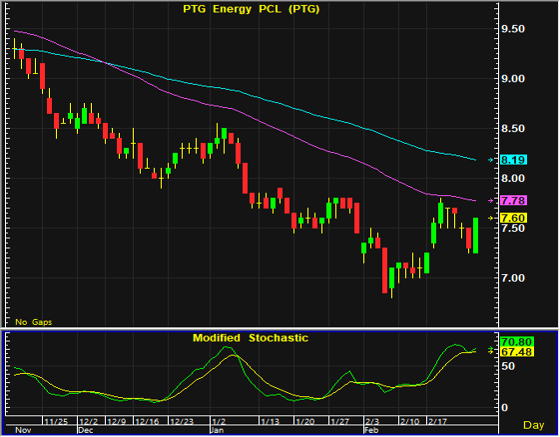Click the 8.00 price axis label
This screenshot has width=560, height=437.
pyautogui.click(x=513, y=178)
